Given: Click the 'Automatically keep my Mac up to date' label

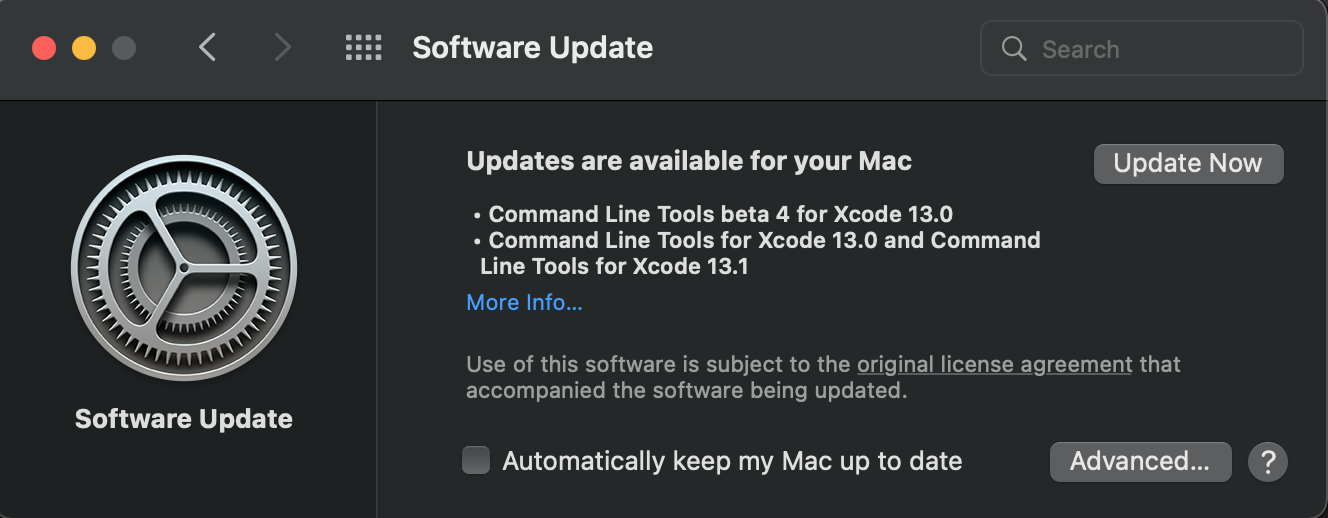Looking at the screenshot, I should [x=732, y=461].
